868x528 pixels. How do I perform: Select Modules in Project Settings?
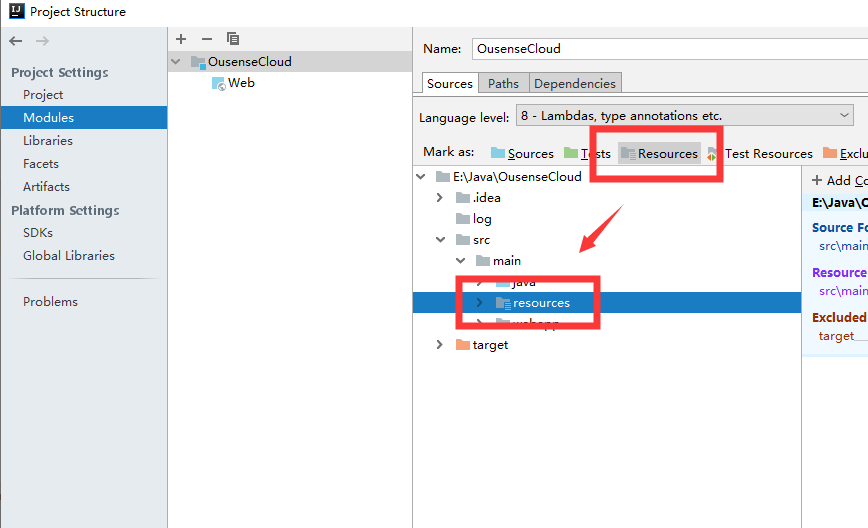click(84, 117)
